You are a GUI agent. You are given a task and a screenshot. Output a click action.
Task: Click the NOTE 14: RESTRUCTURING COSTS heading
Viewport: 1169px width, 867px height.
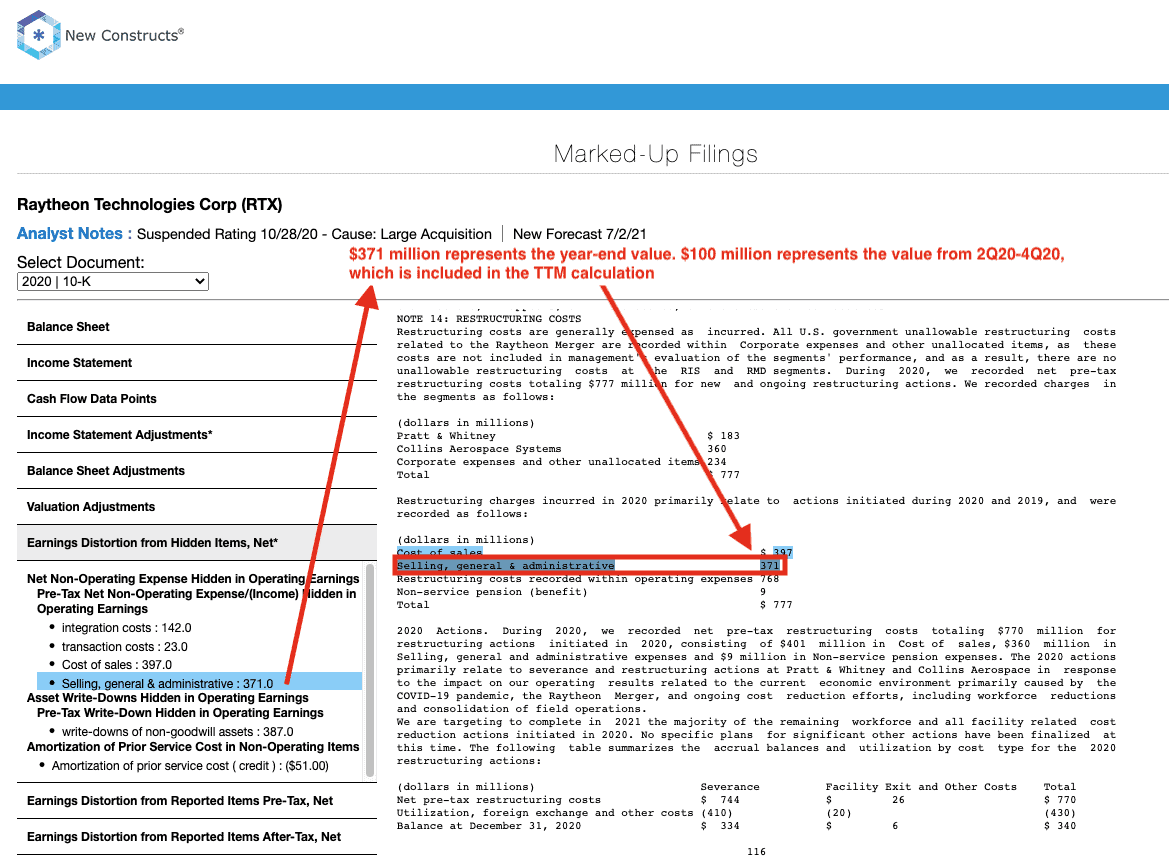[x=488, y=318]
